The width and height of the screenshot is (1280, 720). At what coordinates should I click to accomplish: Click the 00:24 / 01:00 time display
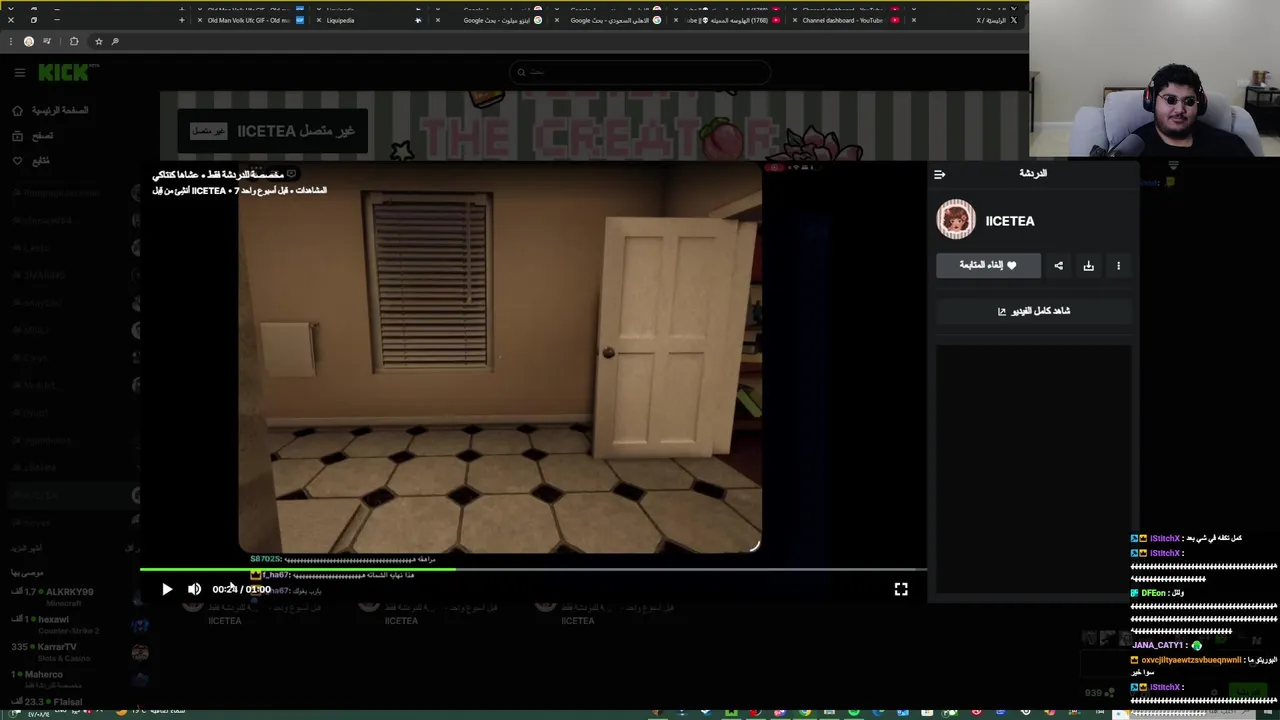coord(241,589)
